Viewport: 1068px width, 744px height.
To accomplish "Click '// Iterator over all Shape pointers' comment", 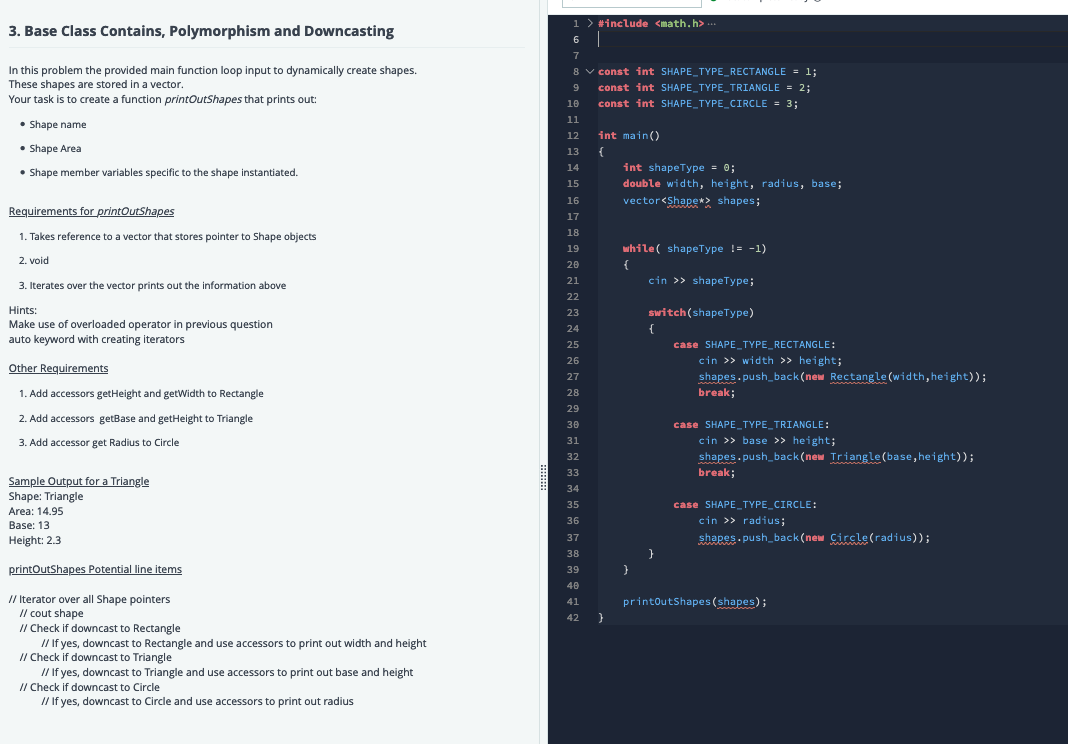I will [89, 600].
